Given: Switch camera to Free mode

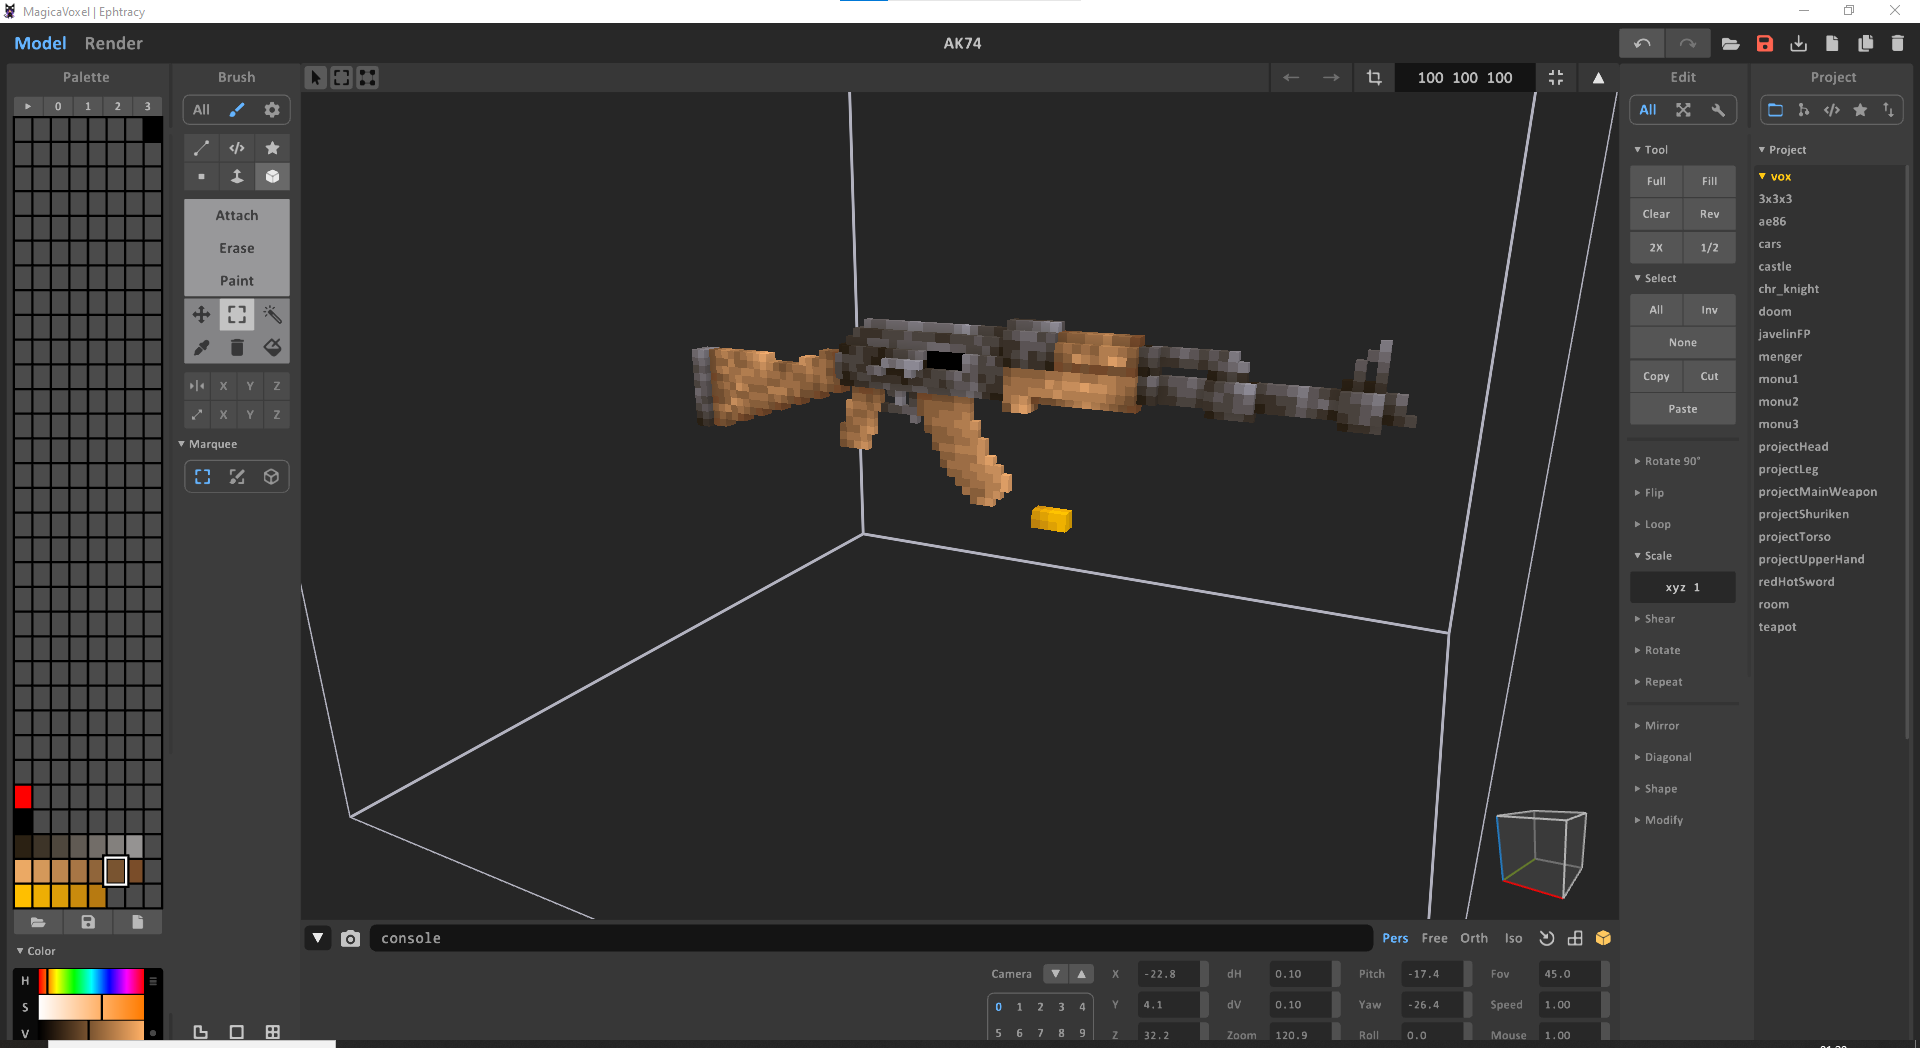Looking at the screenshot, I should click(x=1434, y=938).
